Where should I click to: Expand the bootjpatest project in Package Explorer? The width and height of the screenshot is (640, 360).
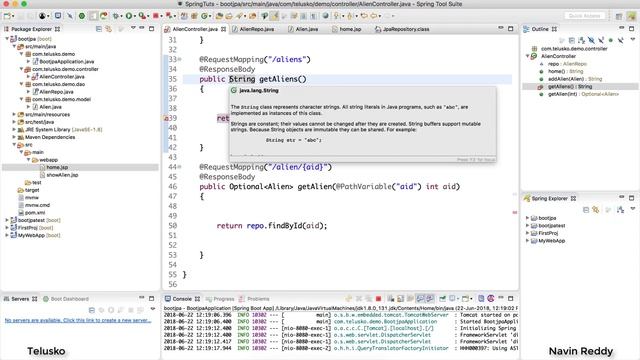[7, 220]
